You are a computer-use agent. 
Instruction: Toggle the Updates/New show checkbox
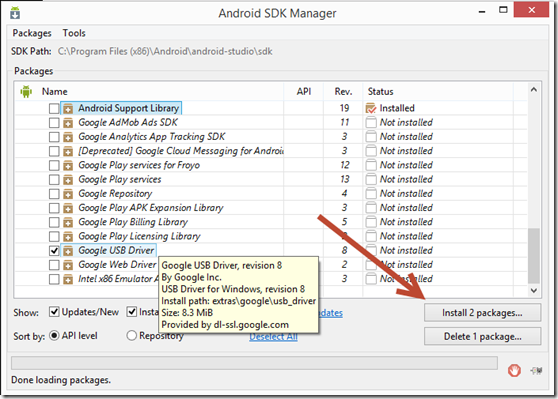point(54,312)
